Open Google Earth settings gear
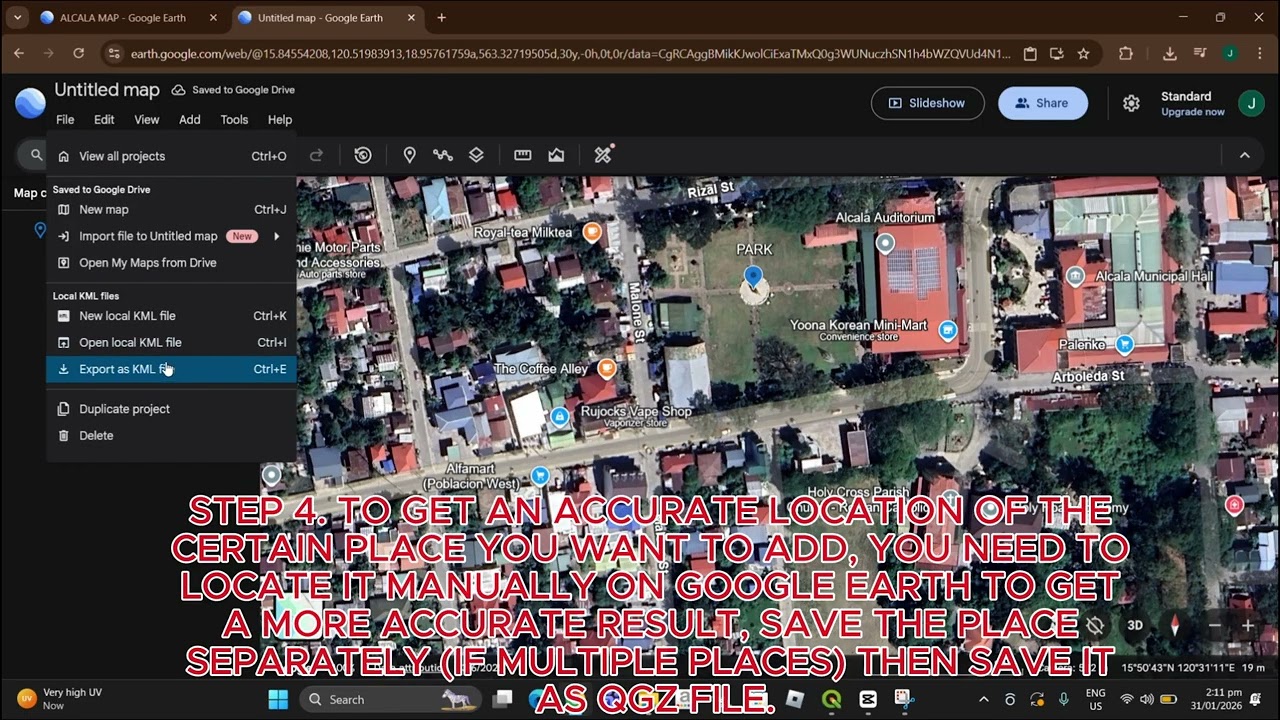Screen dimensions: 1280x720 click(x=1131, y=103)
